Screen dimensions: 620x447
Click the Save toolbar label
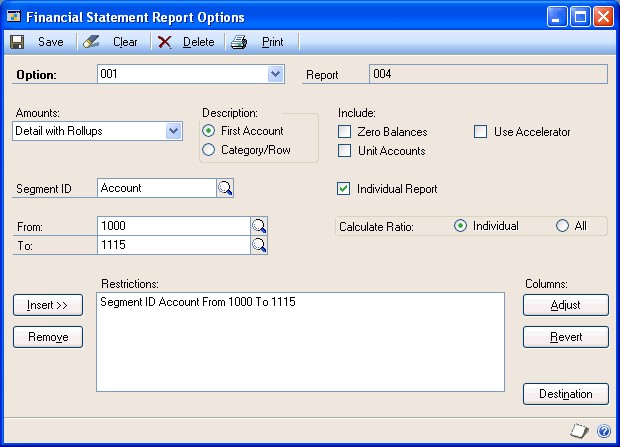(51, 42)
